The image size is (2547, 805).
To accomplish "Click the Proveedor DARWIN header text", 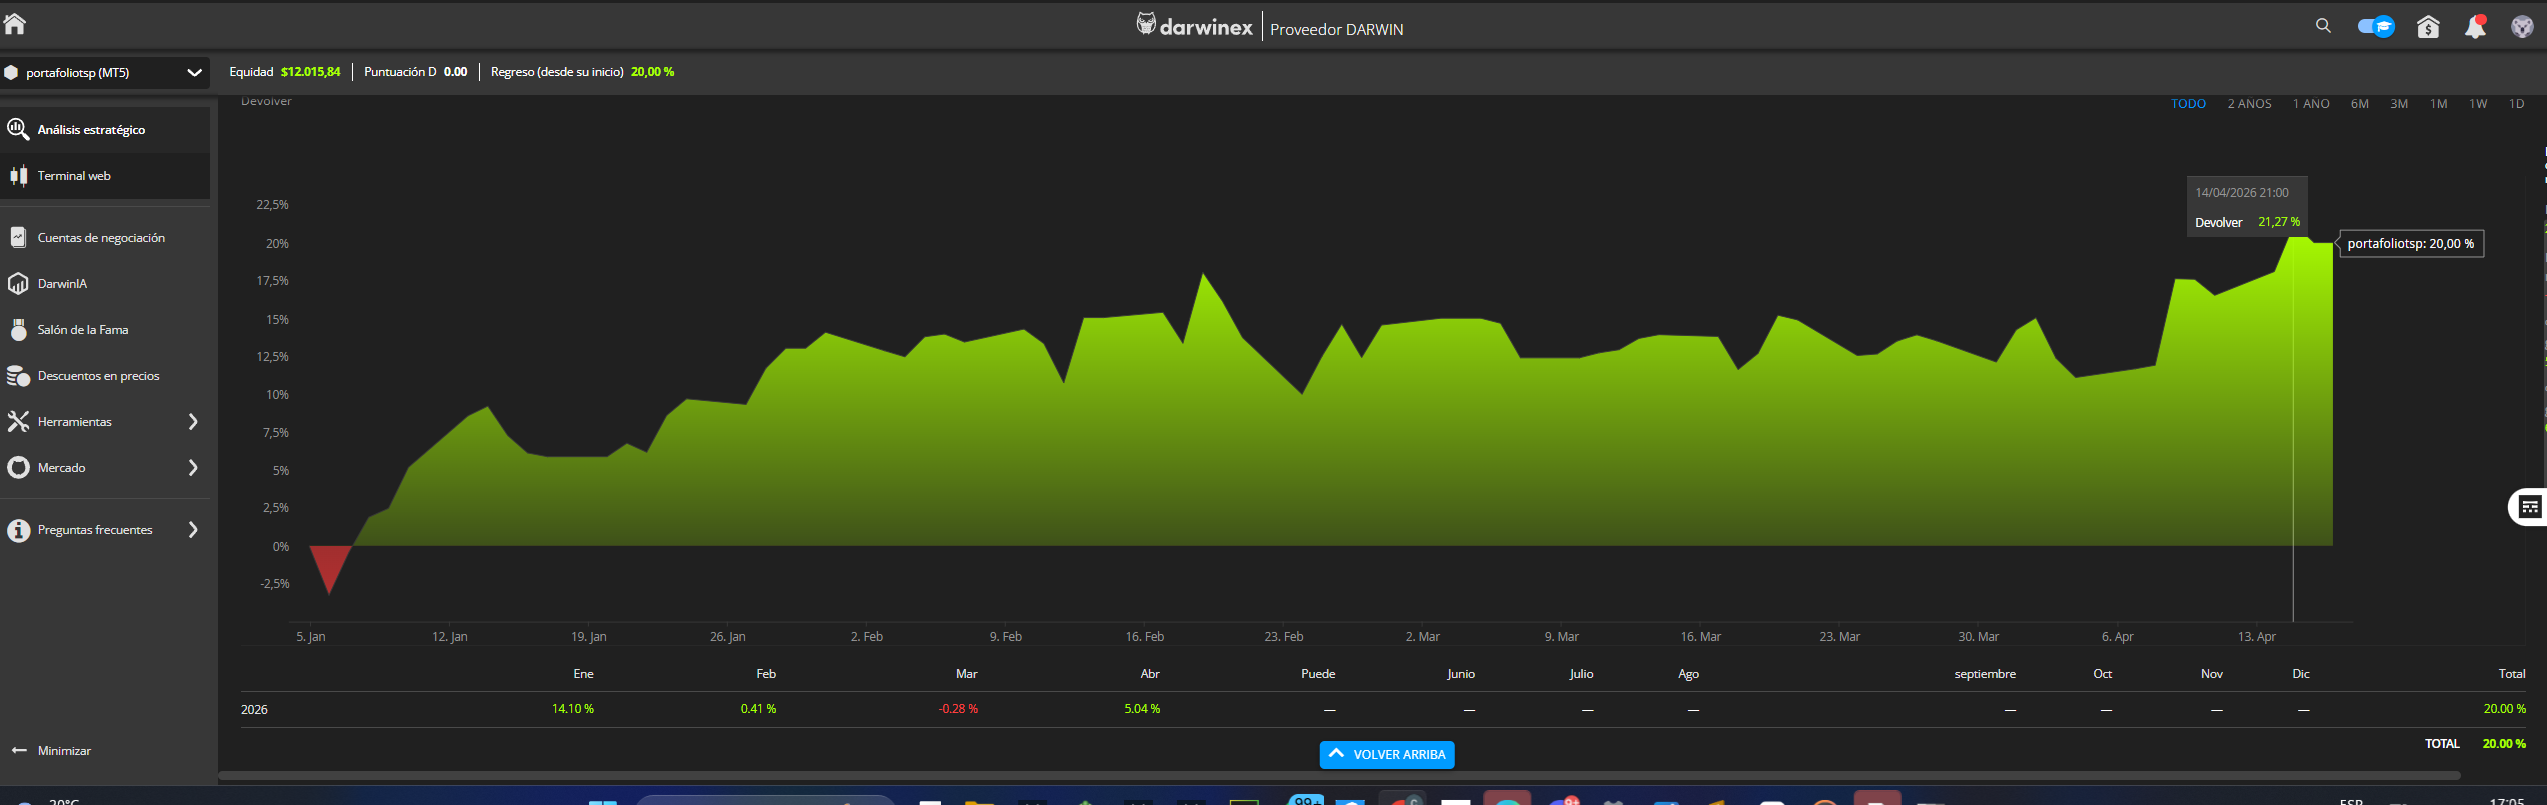I will click(1336, 30).
